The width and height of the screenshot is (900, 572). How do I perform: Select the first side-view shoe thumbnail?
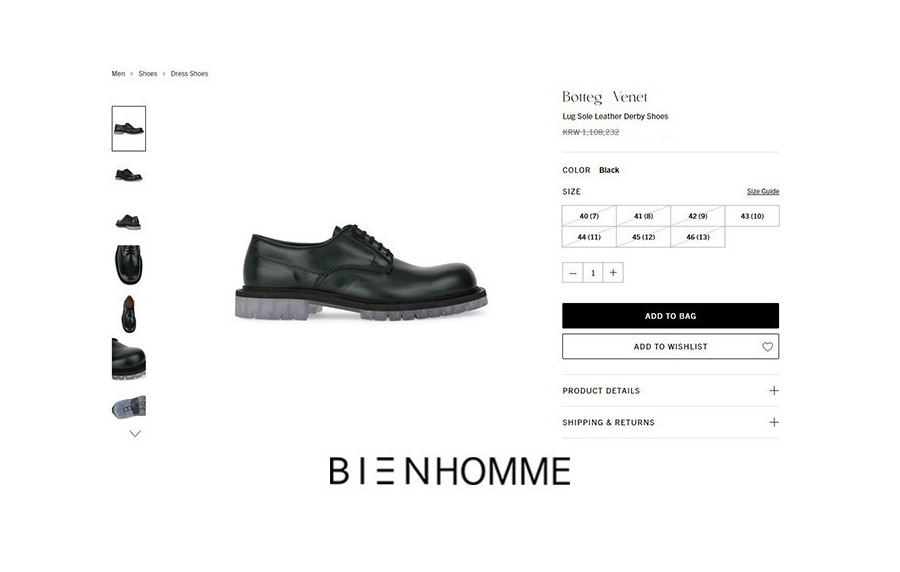(129, 129)
